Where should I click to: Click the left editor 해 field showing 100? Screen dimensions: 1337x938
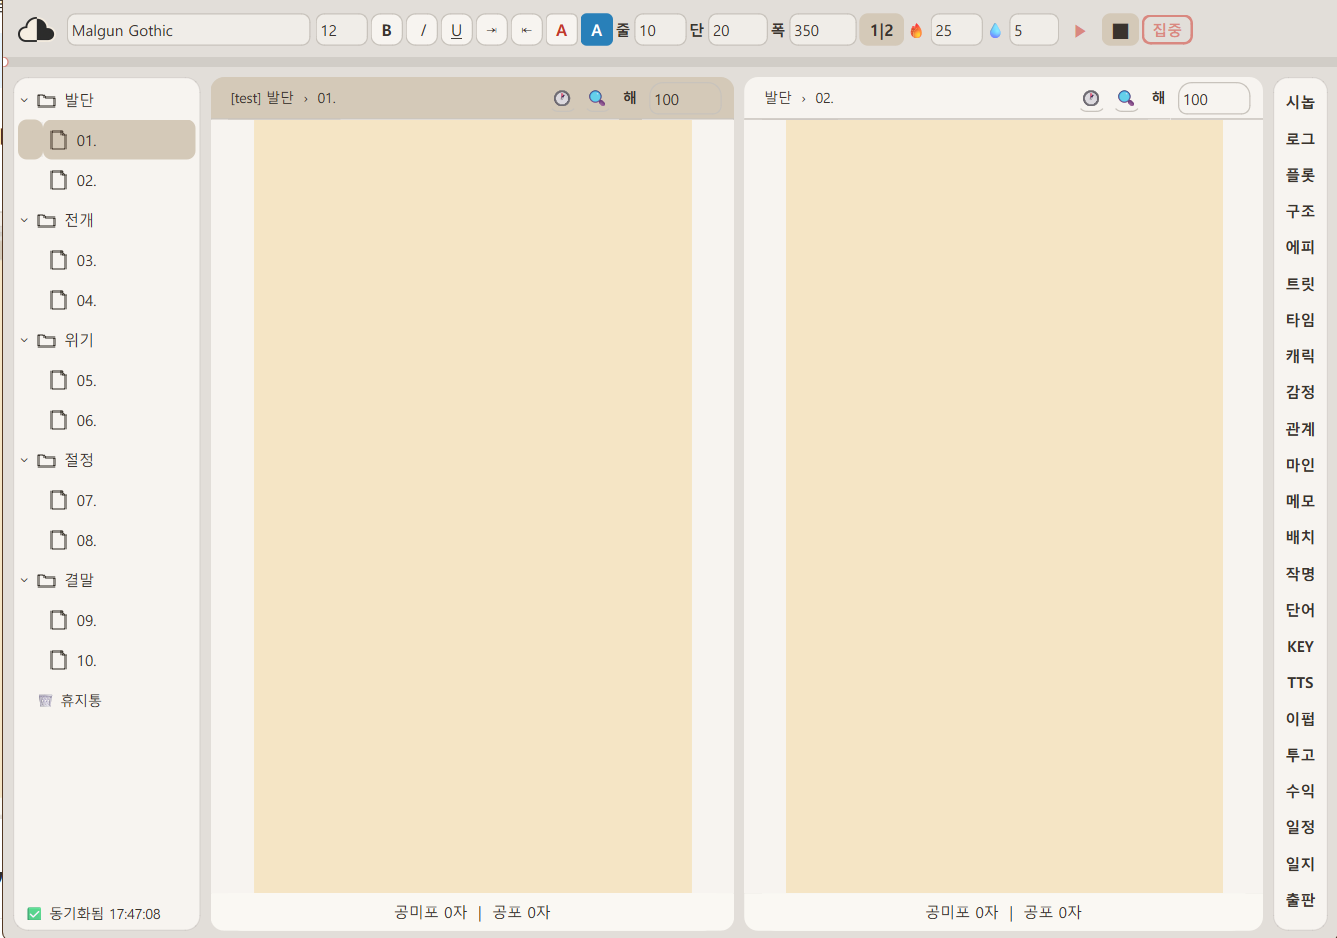(x=685, y=99)
